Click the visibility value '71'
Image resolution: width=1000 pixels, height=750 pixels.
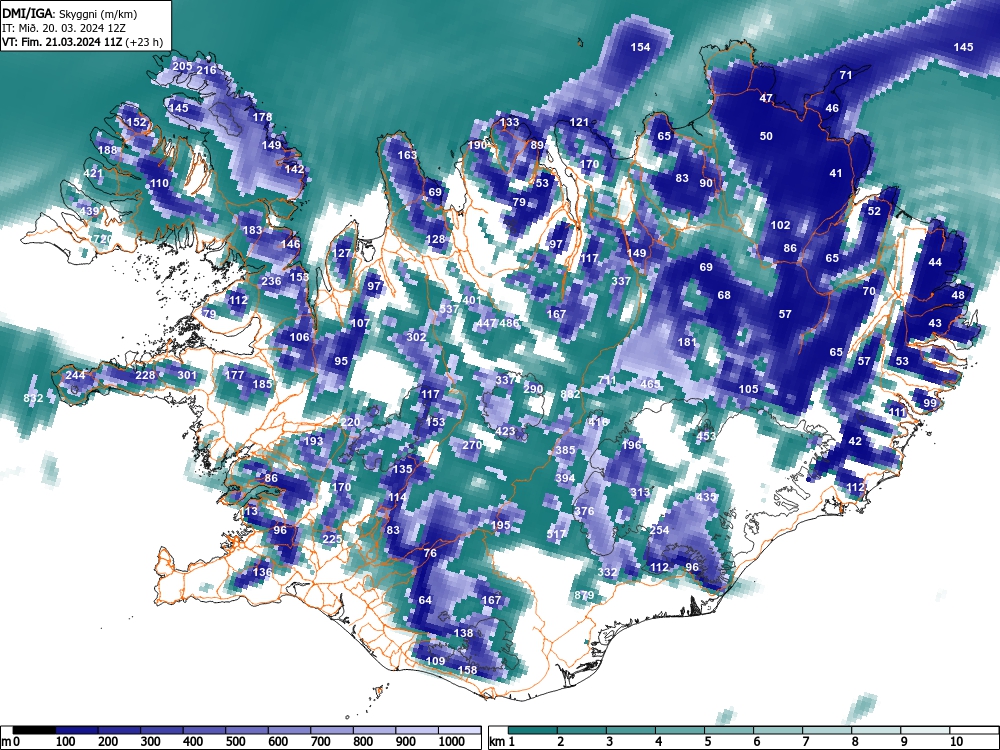846,75
